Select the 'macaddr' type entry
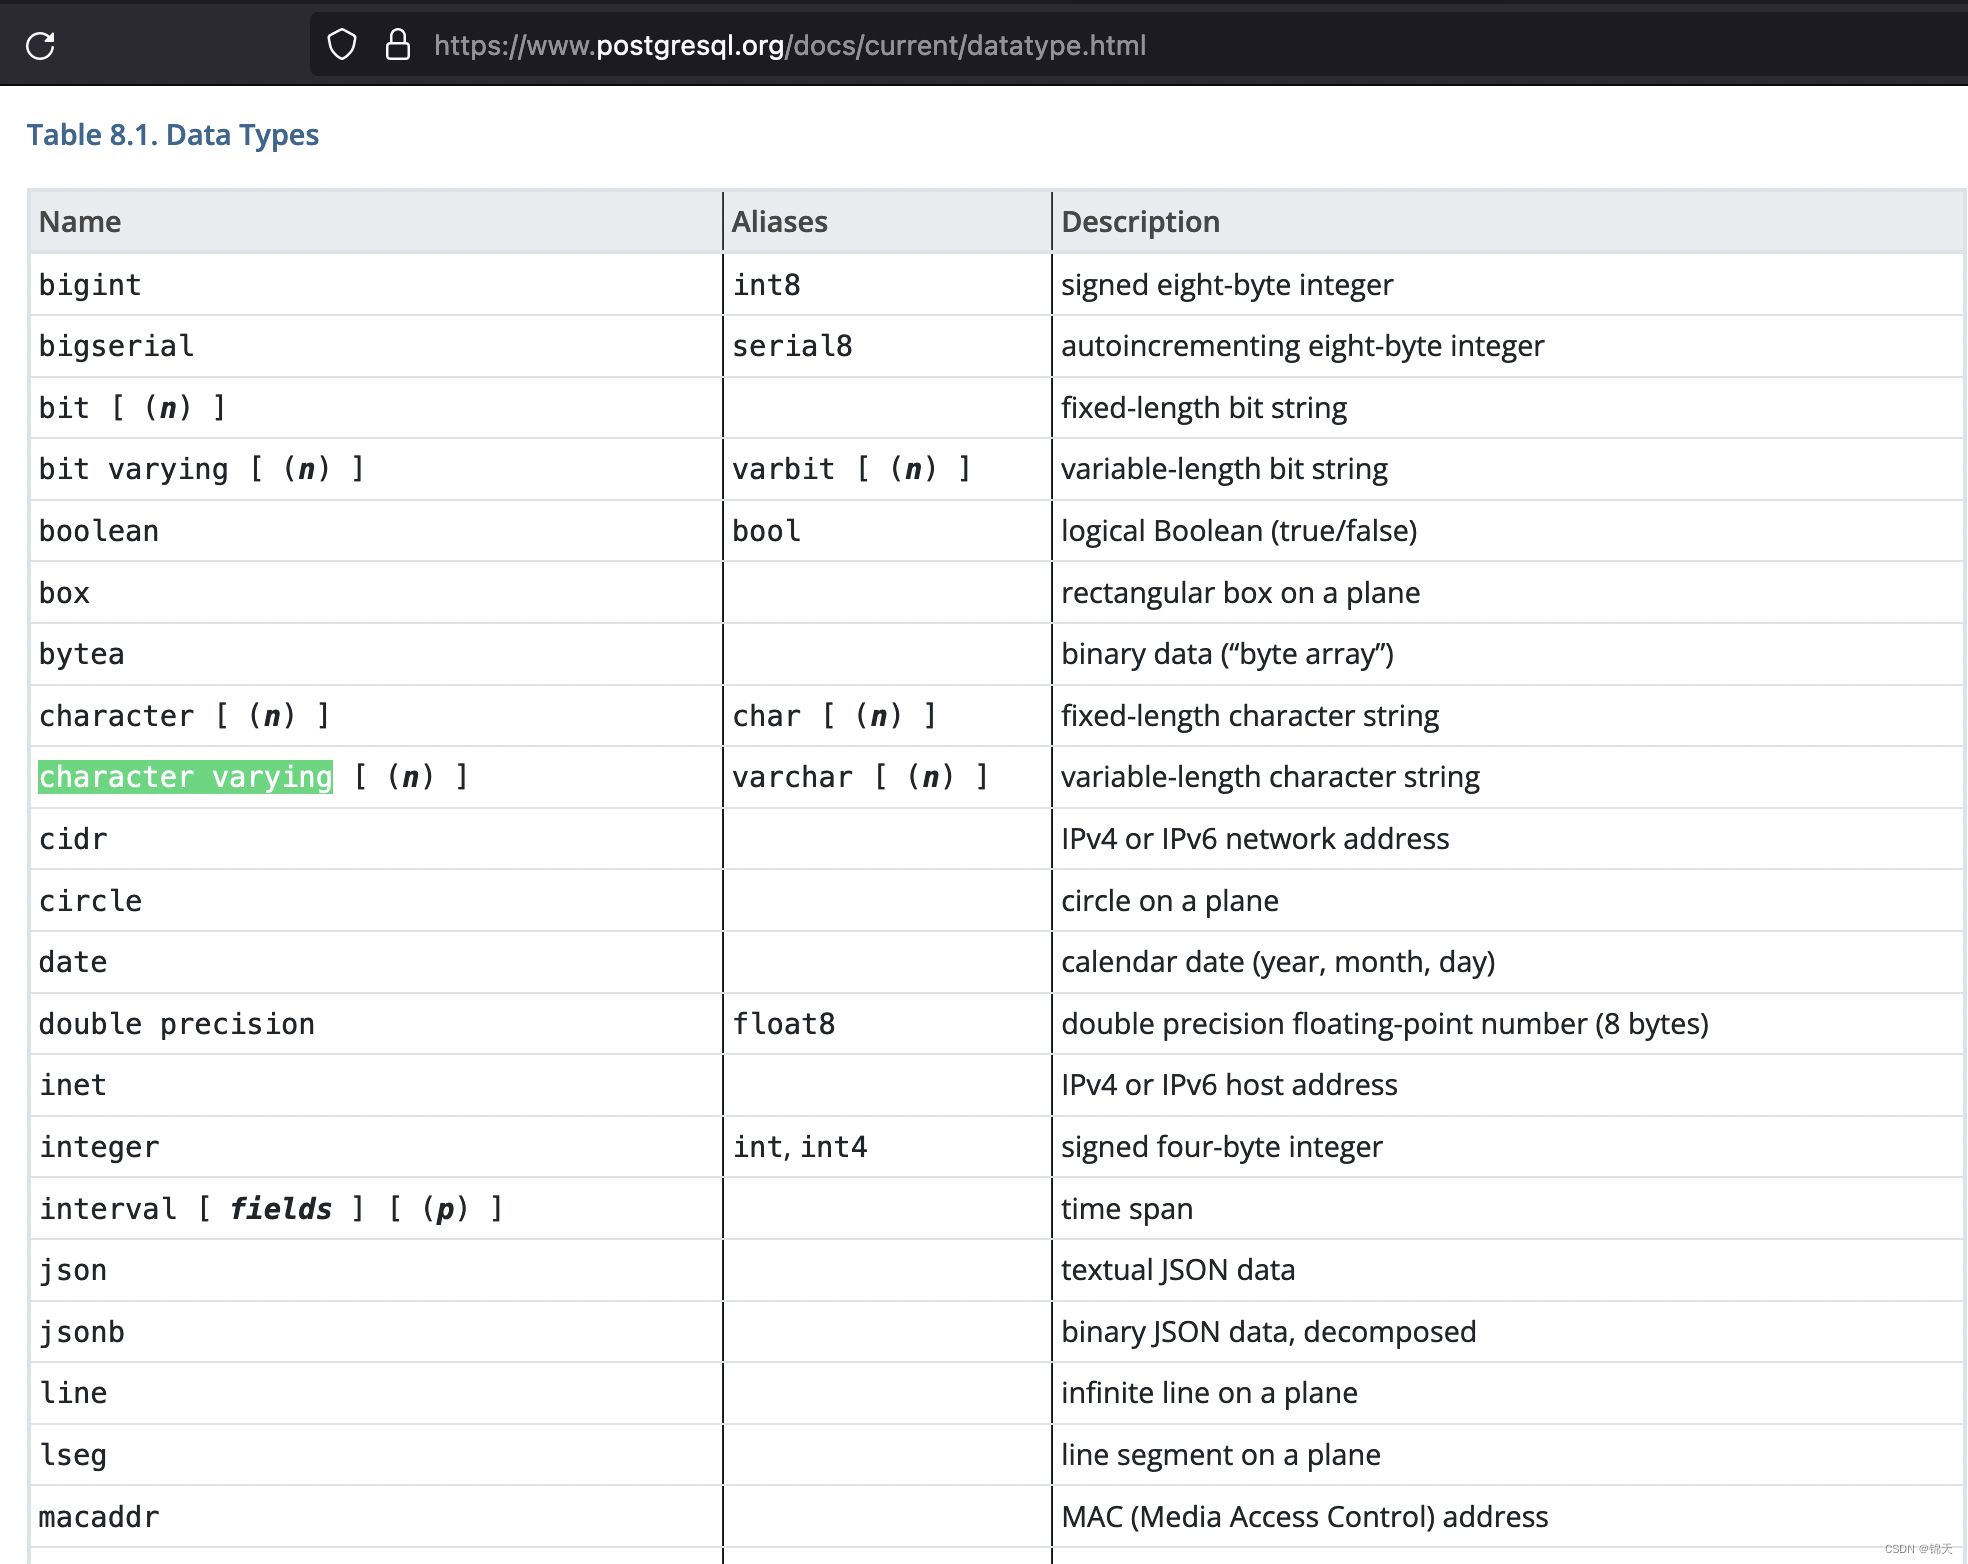The image size is (1968, 1564). coord(98,1516)
